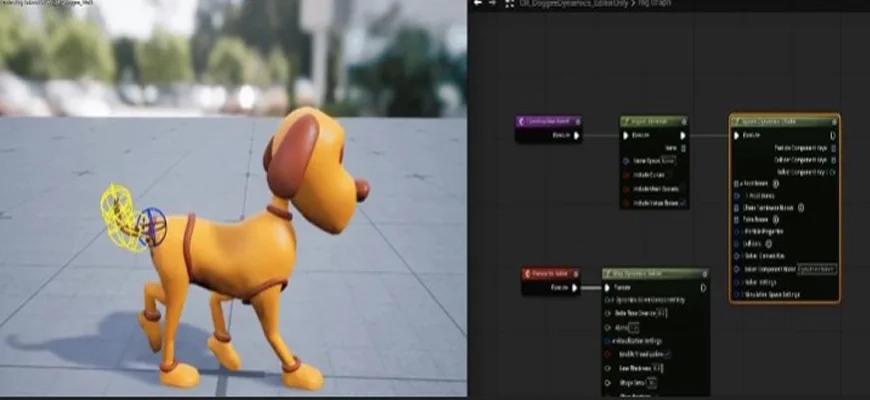Click Execute input pin of the Name Space node
This screenshot has height=400, width=870.
click(626, 135)
